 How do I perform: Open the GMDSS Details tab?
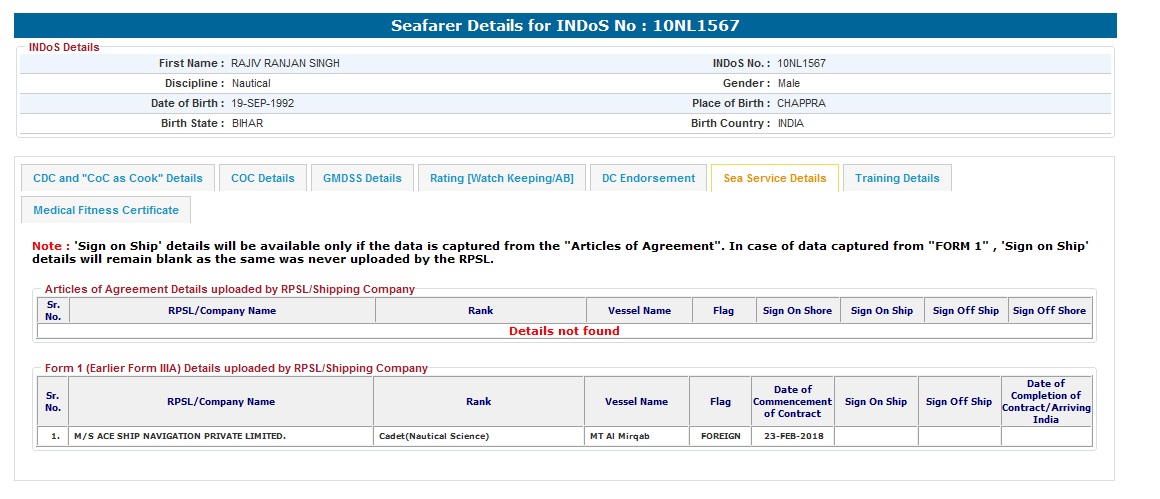point(362,178)
